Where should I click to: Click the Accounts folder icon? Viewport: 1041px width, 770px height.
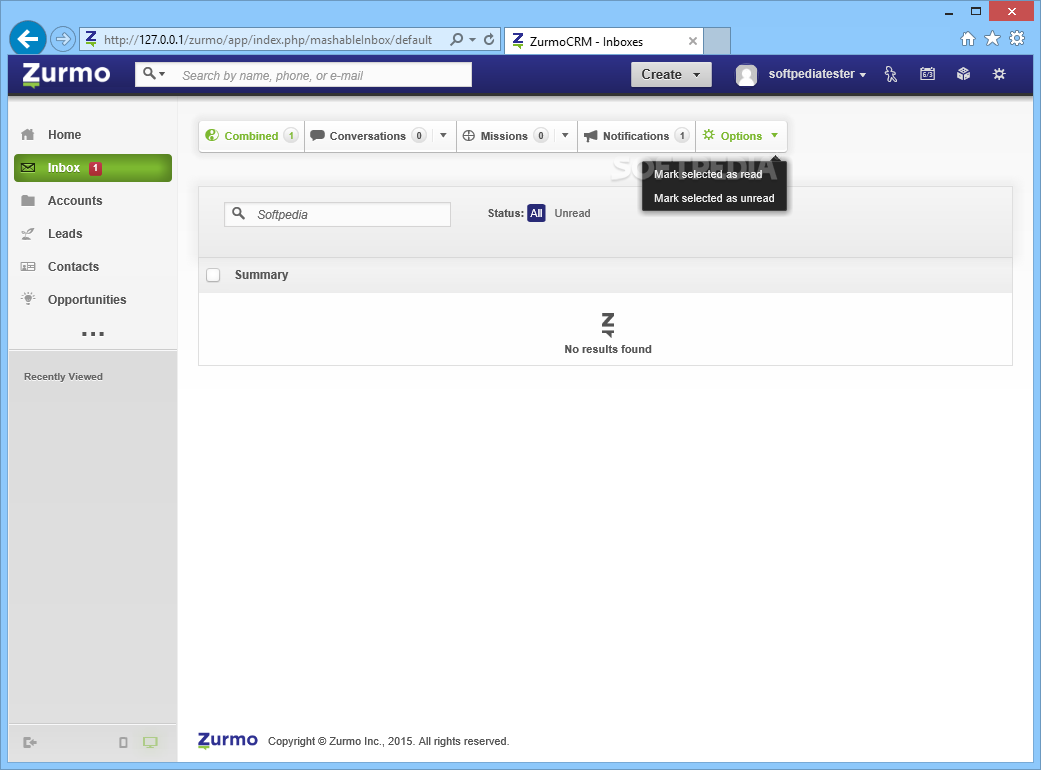click(28, 200)
